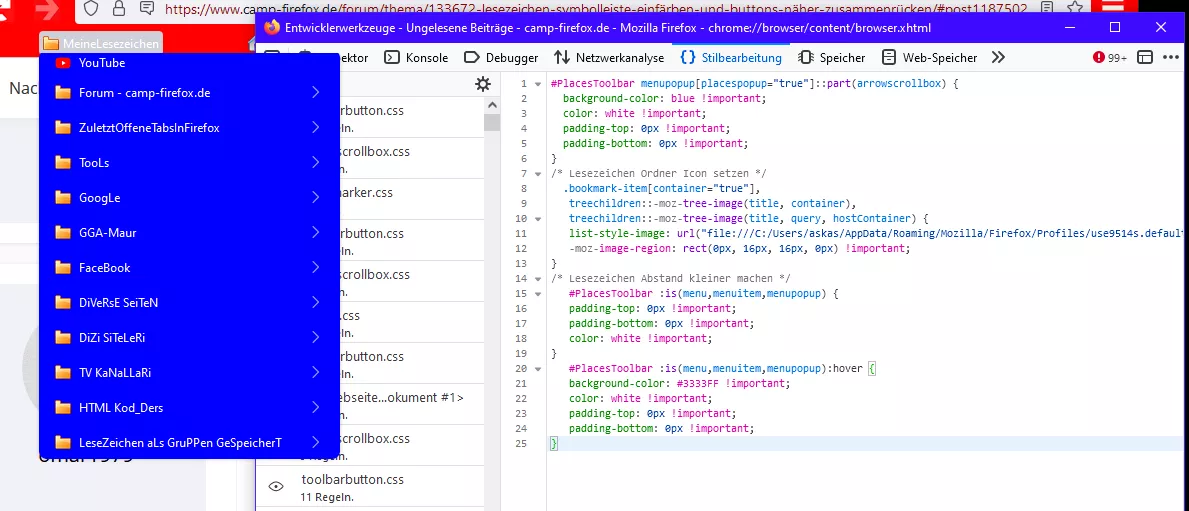Click the padlock site security icon
This screenshot has width=1189, height=511.
click(x=119, y=9)
